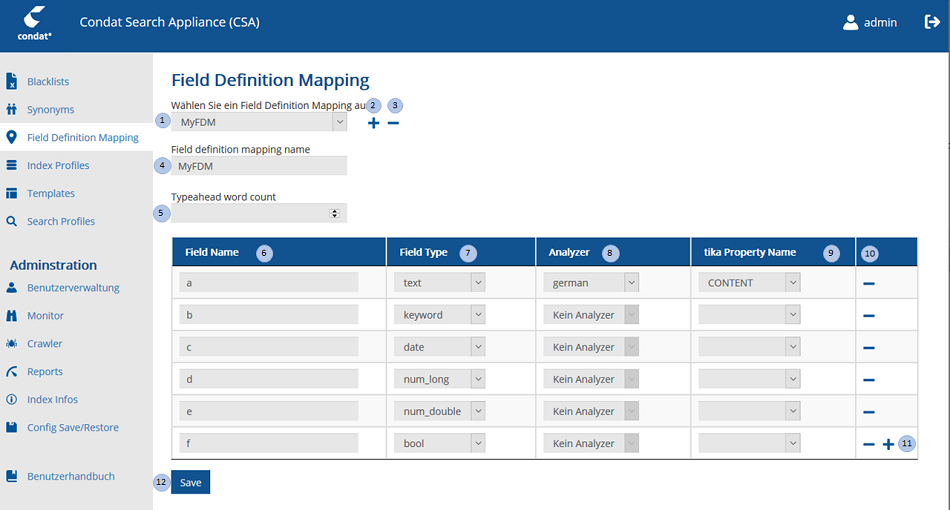Click the Index Infos info icon
The image size is (950, 510).
12,399
